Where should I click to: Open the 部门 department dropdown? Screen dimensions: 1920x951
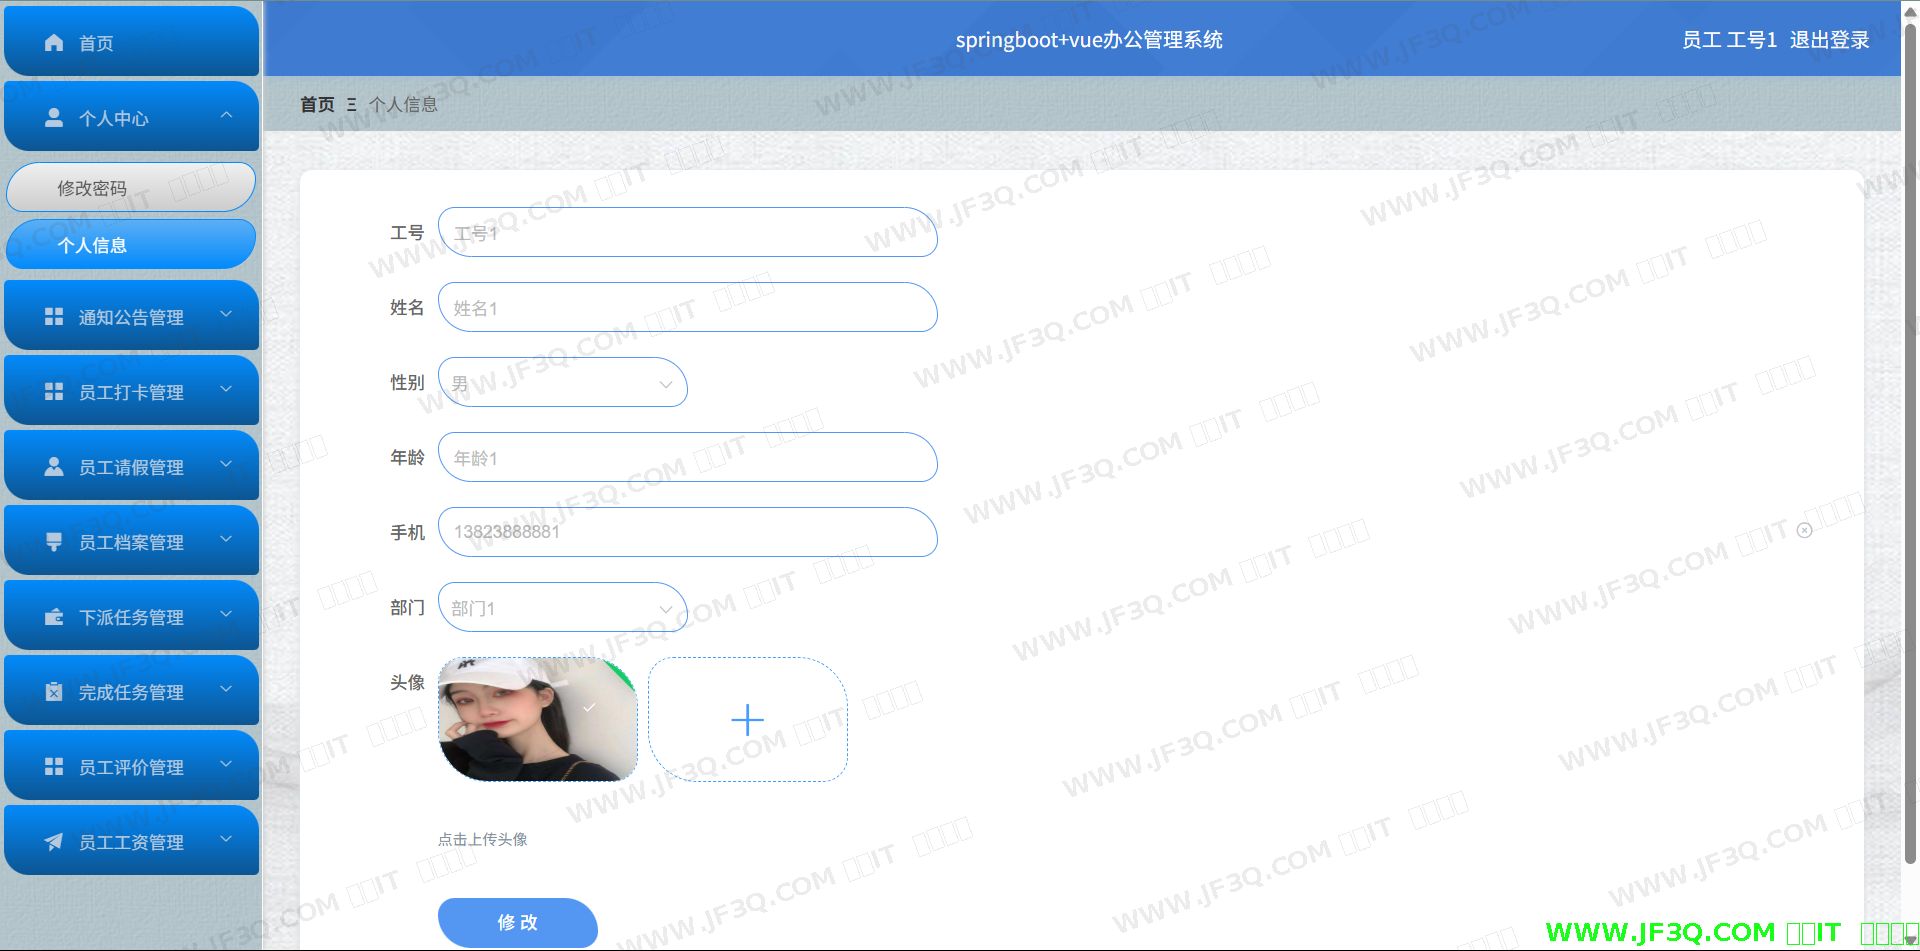pos(562,608)
